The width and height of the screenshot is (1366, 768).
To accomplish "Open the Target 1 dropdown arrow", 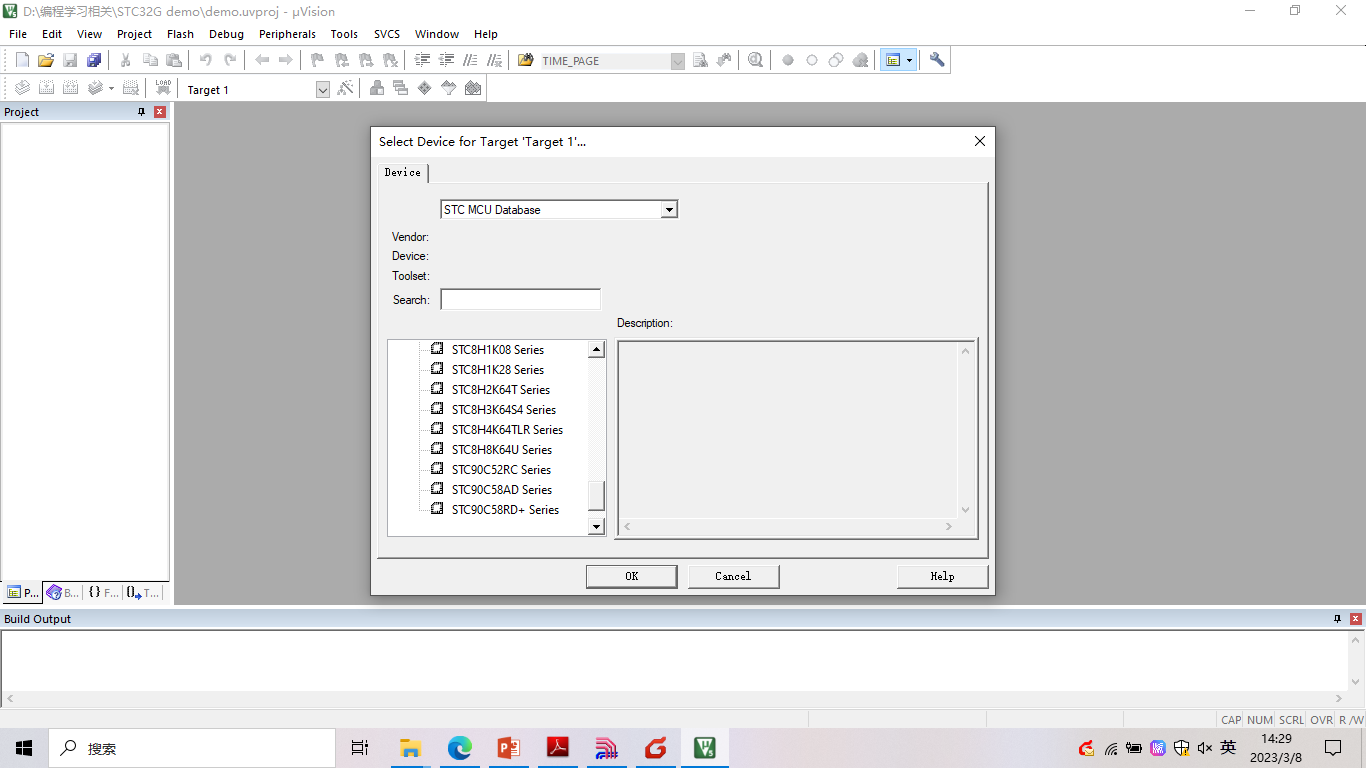I will point(322,90).
